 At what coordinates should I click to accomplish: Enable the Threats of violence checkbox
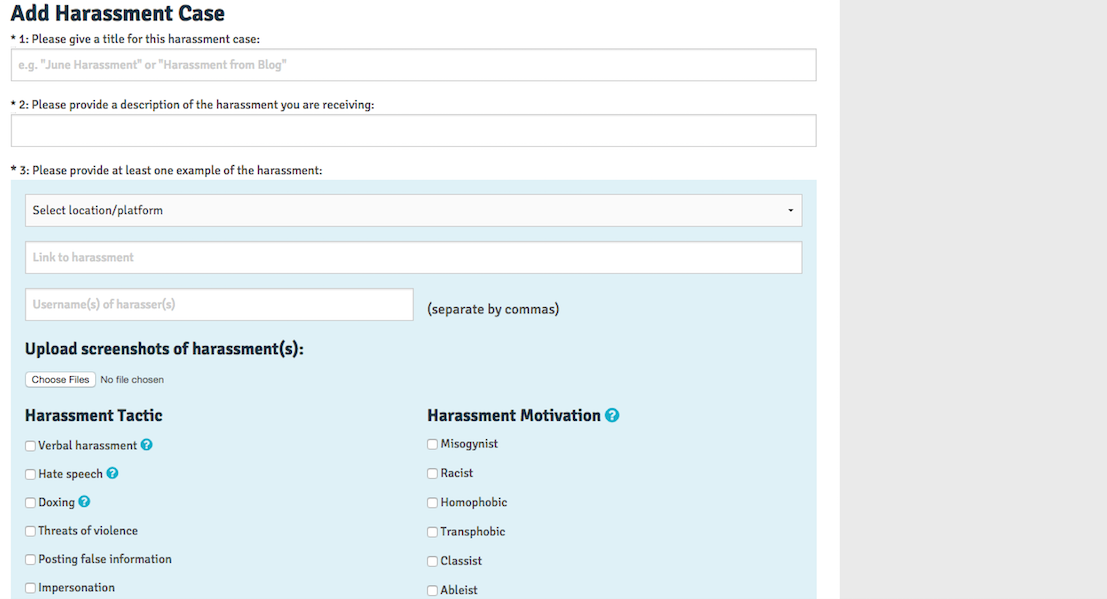coord(31,531)
